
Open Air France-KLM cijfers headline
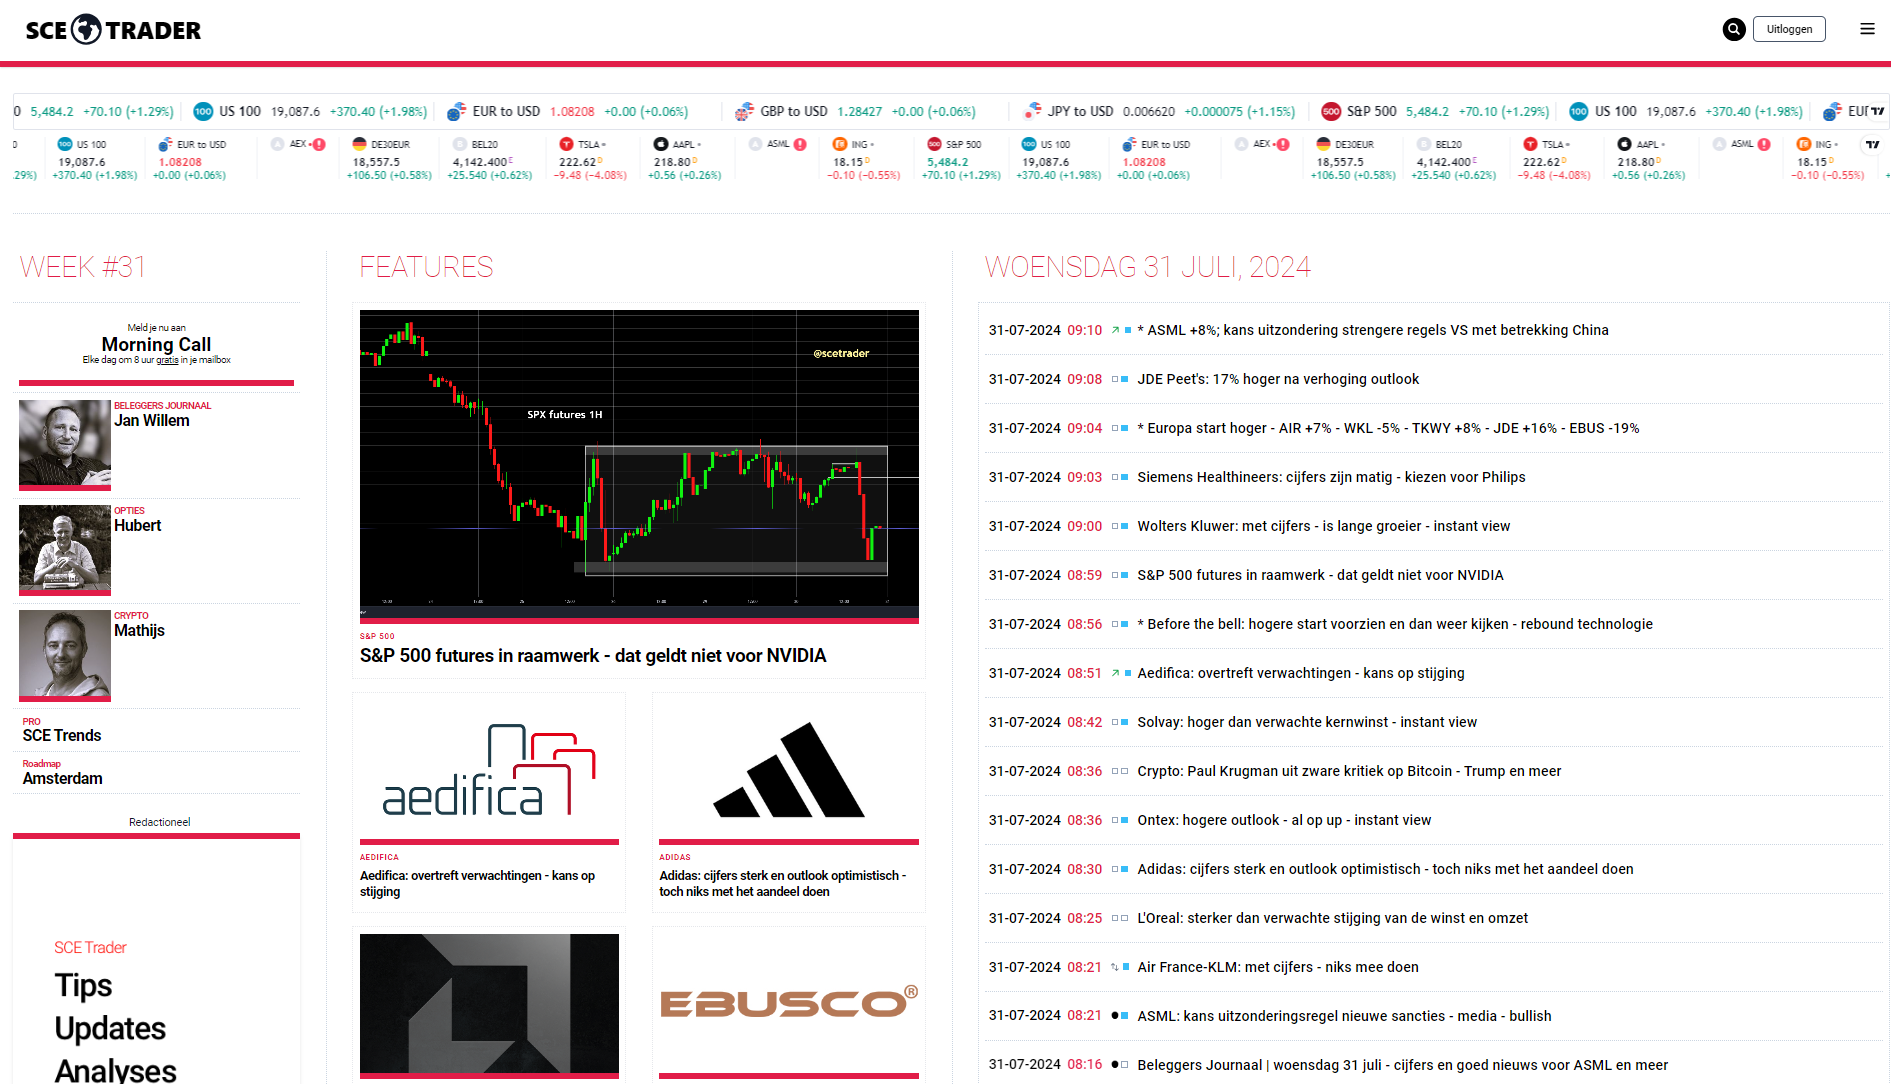click(1277, 967)
